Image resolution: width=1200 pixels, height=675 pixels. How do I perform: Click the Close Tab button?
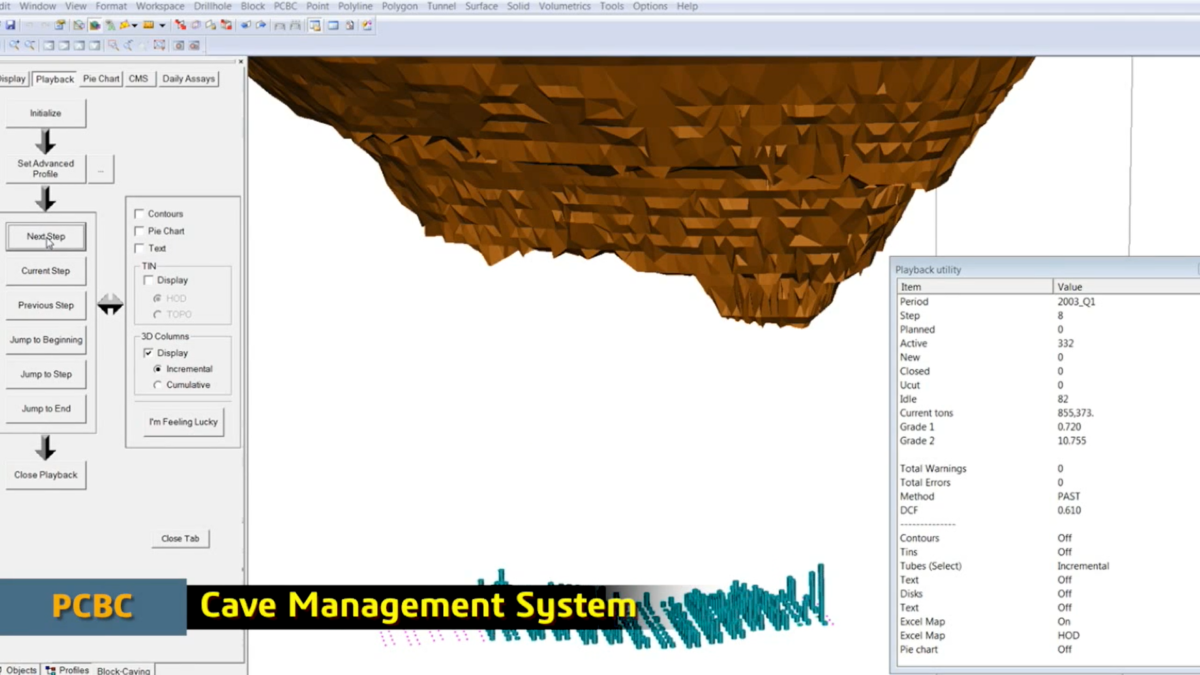click(180, 538)
